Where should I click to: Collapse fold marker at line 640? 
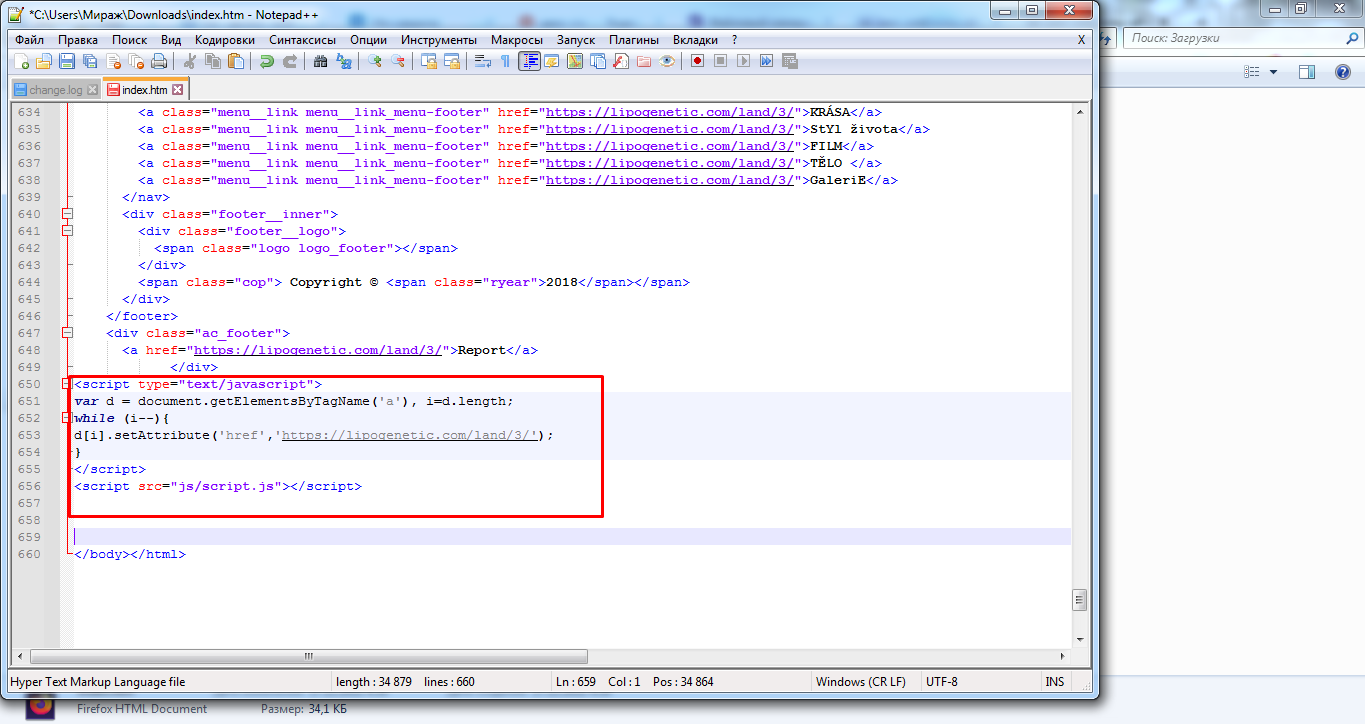[67, 214]
